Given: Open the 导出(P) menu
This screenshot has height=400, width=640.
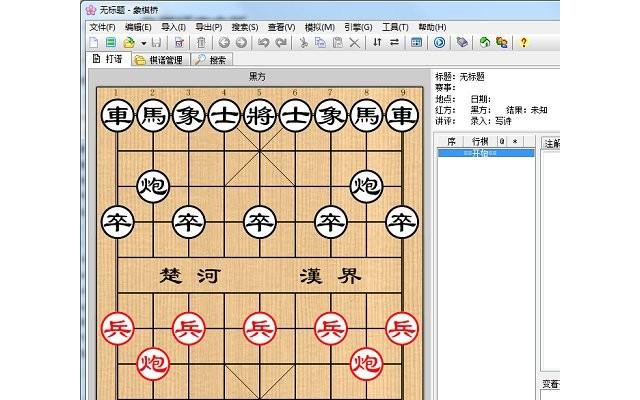Looking at the screenshot, I should coord(208,27).
